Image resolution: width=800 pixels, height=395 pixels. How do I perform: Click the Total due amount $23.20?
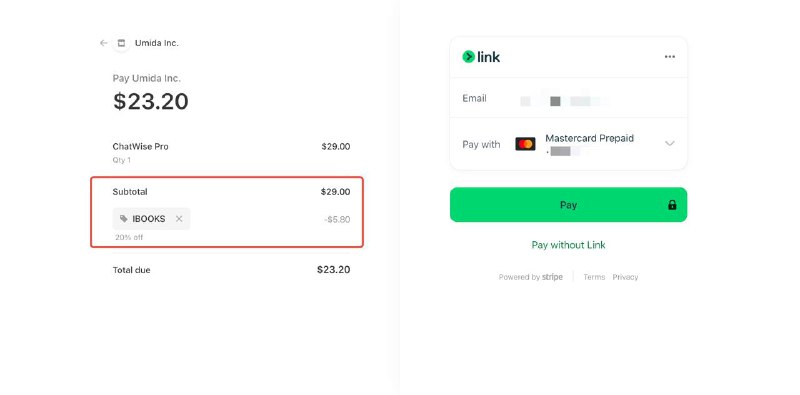[333, 270]
